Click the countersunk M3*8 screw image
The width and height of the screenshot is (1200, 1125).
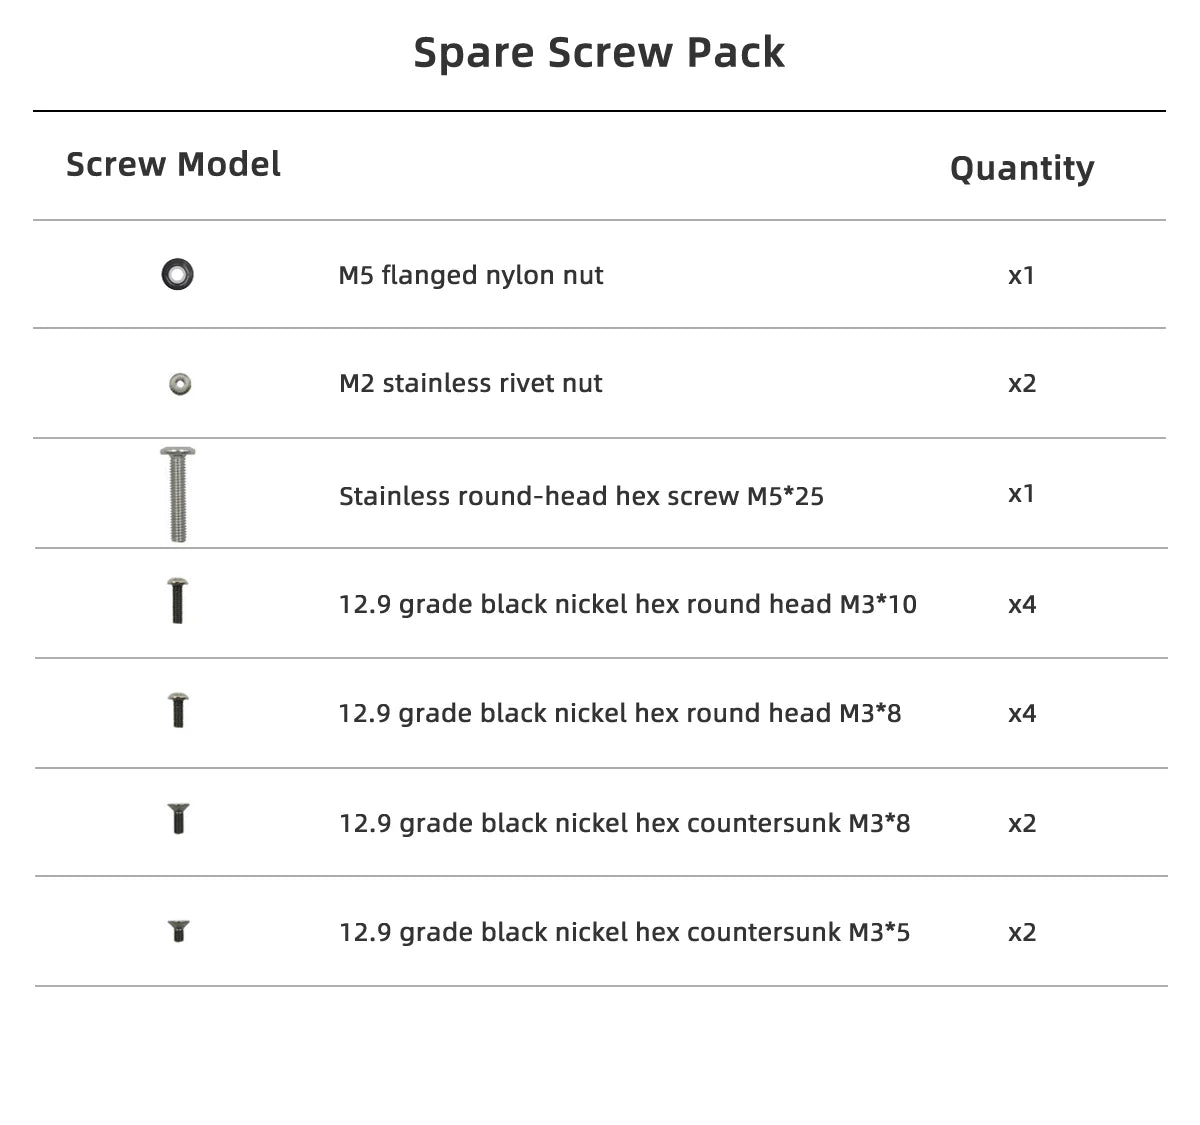pyautogui.click(x=178, y=819)
